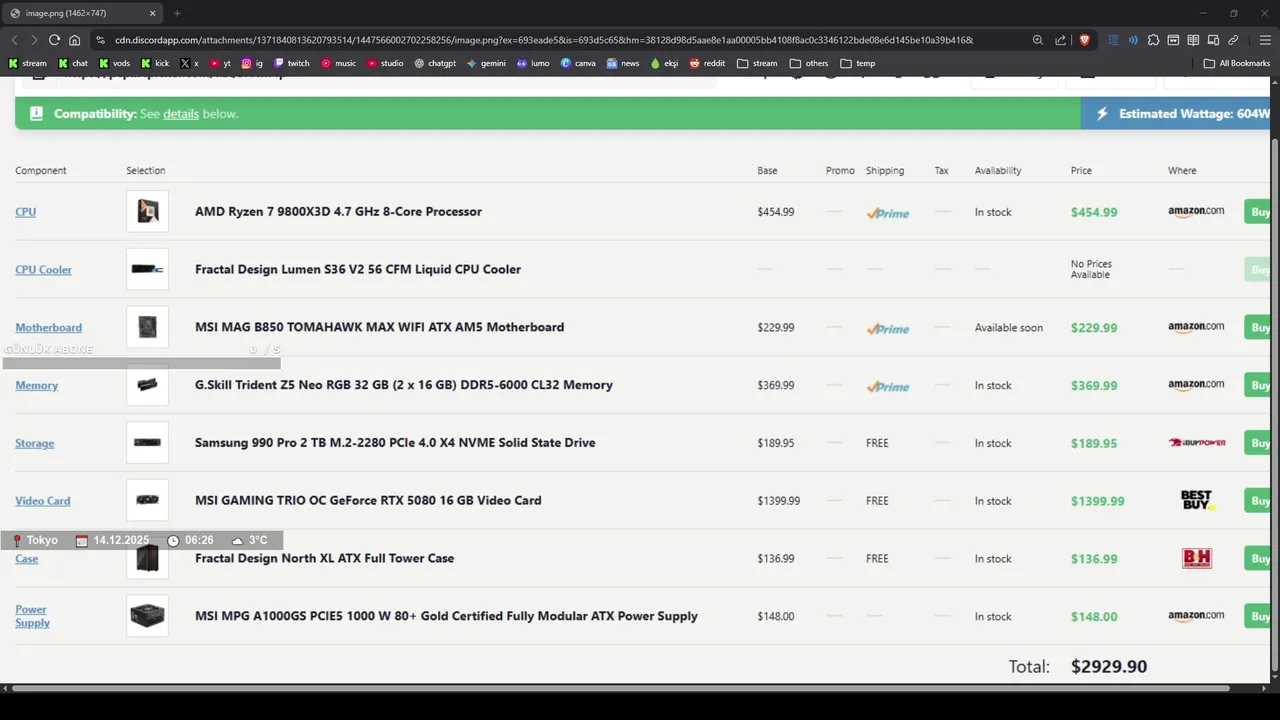Click the CPU component link
This screenshot has height=720, width=1280.
click(x=26, y=212)
